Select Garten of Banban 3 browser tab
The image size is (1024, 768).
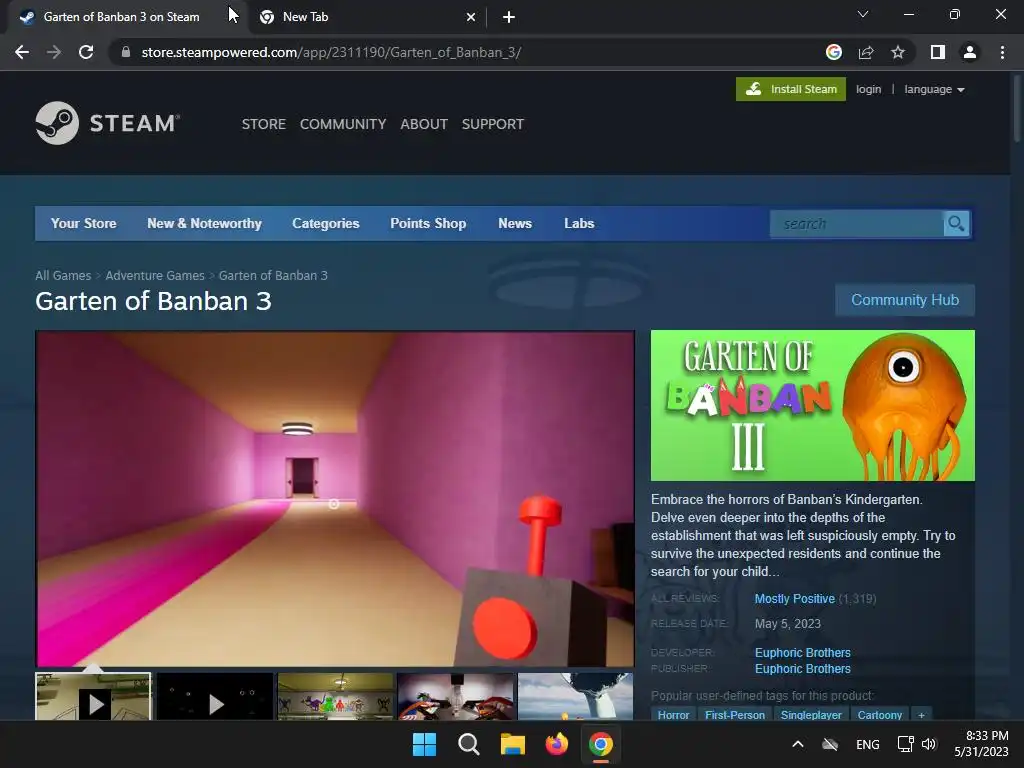pyautogui.click(x=121, y=17)
